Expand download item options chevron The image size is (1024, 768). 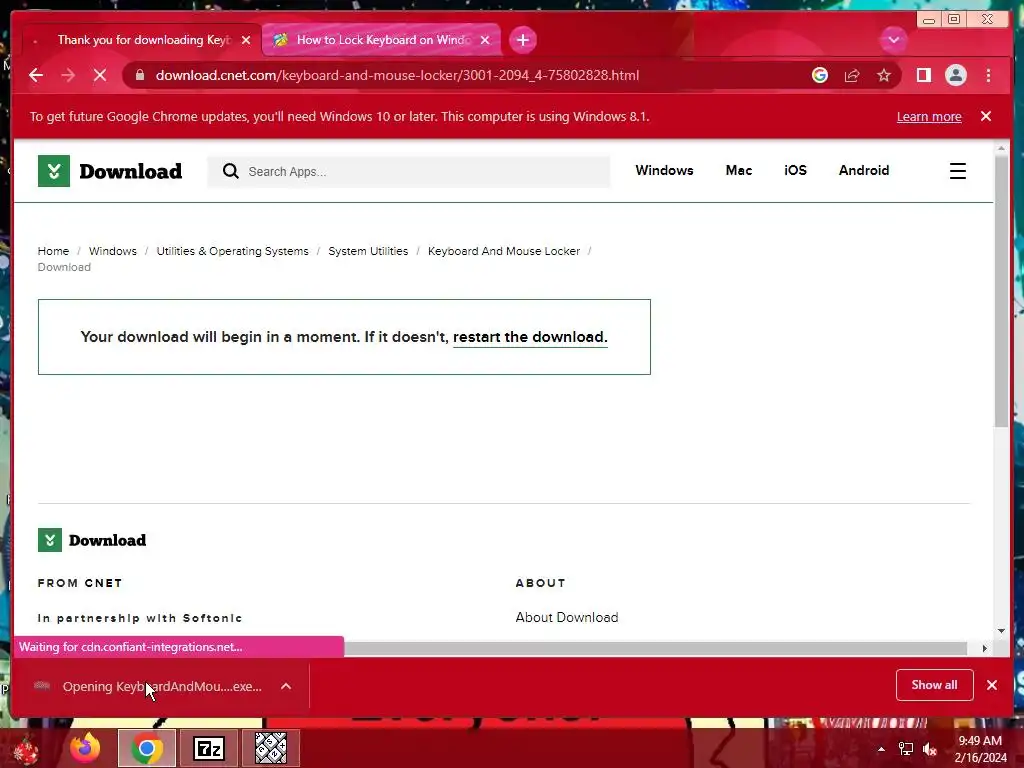tap(286, 686)
